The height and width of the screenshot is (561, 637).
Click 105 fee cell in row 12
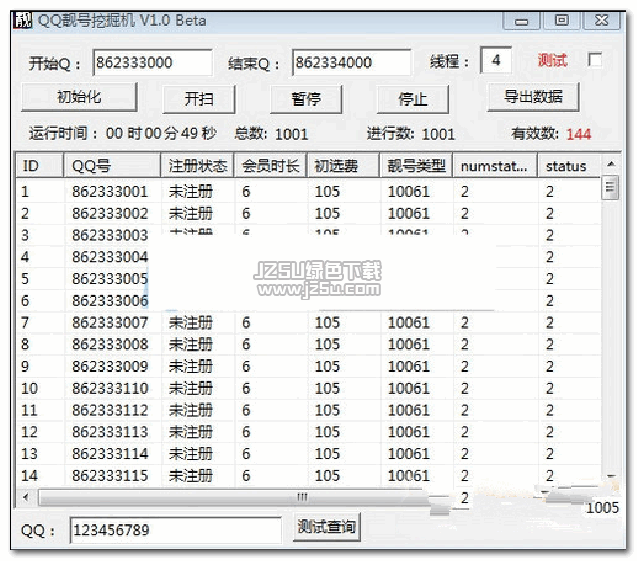coord(327,432)
